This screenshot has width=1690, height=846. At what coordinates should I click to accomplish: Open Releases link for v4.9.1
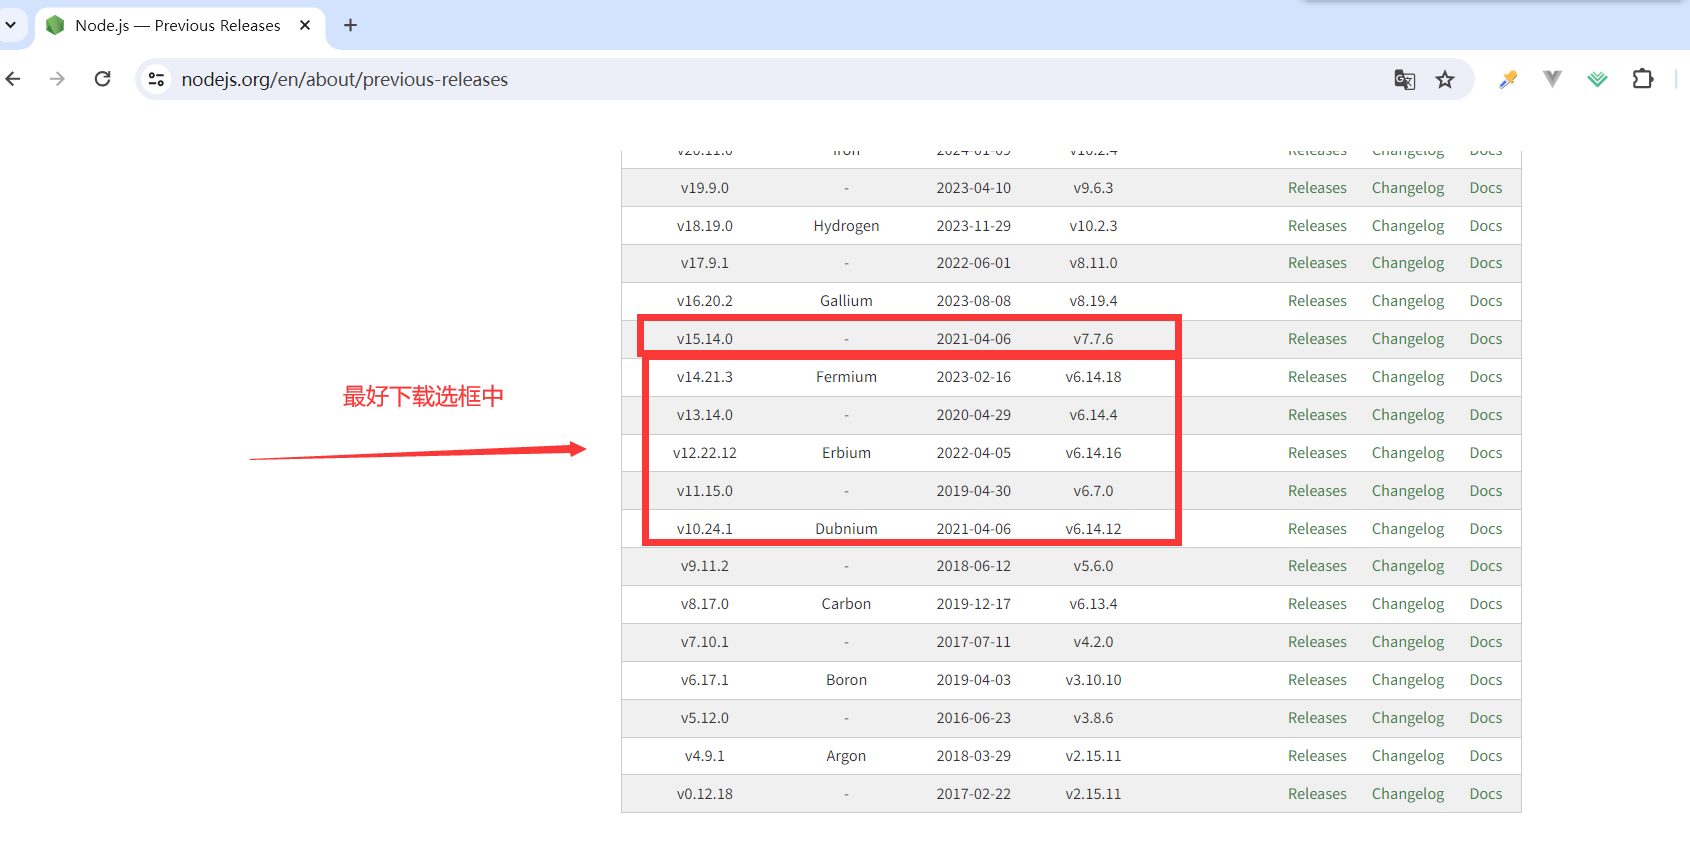[x=1317, y=756]
